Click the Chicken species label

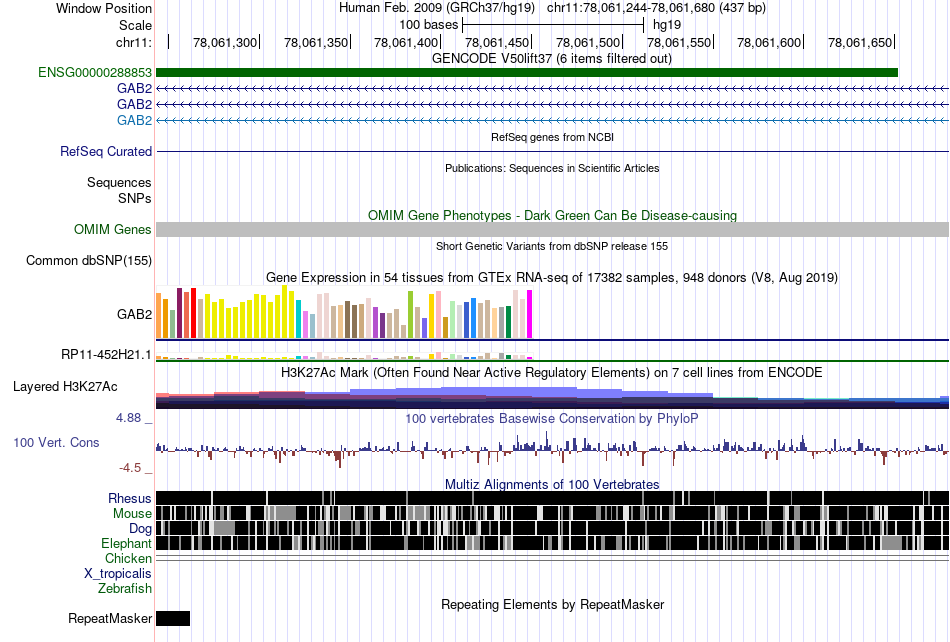click(x=128, y=558)
